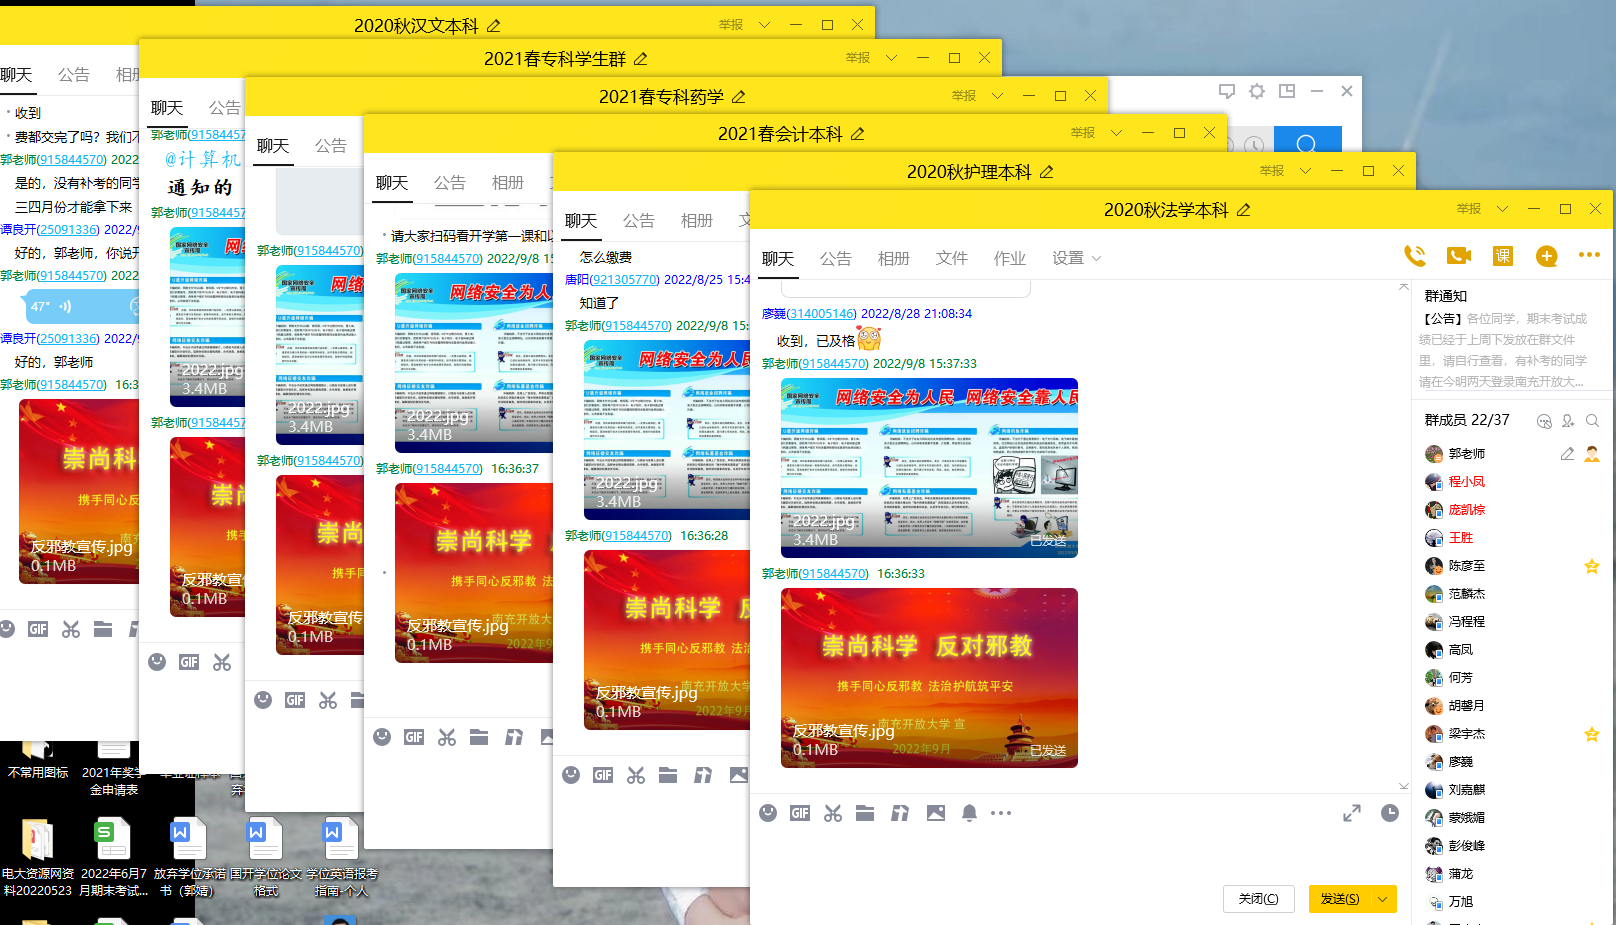
Task: Switch to 作业 tab in 2020秋法学本科
Action: 1009,258
